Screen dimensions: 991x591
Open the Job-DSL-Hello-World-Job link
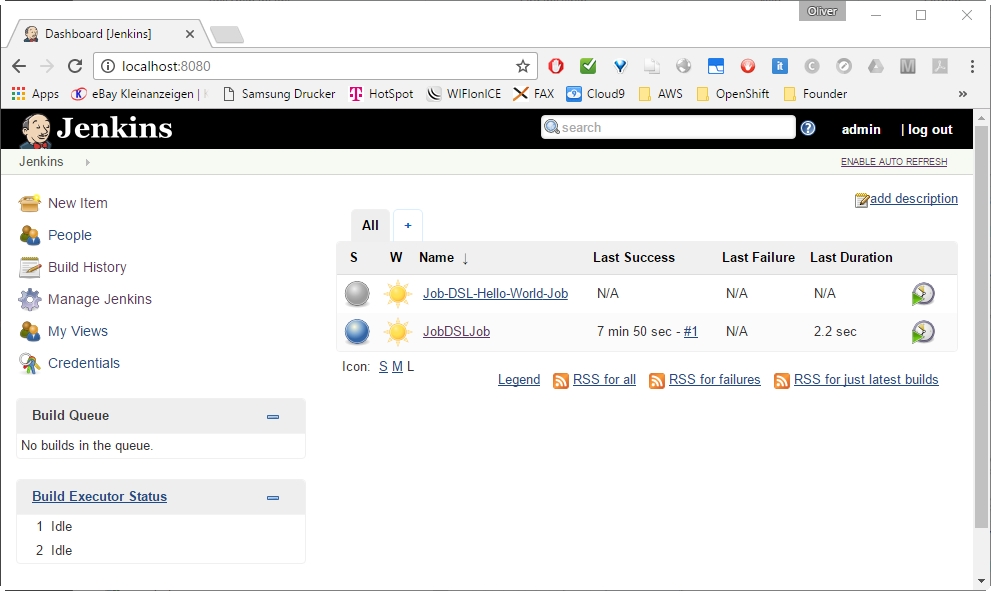click(495, 294)
